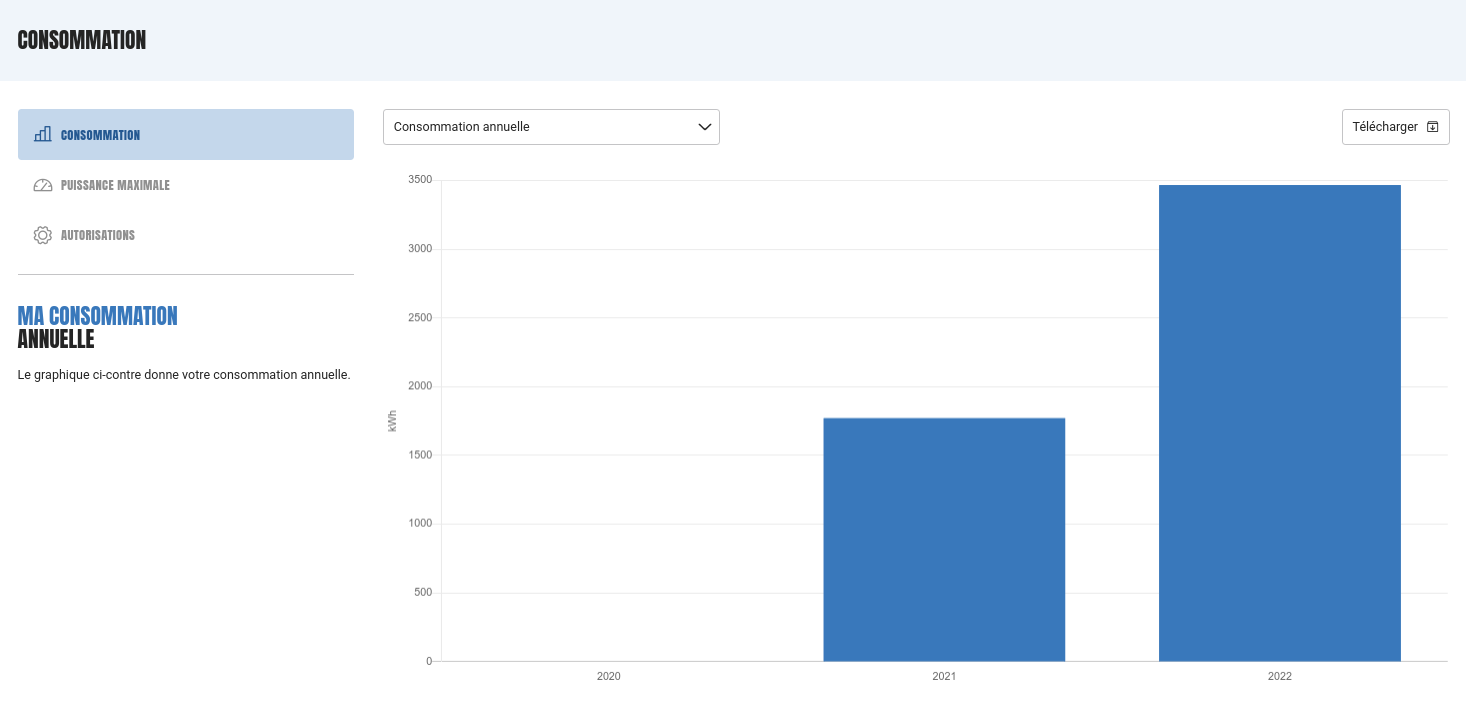
Task: Click the 2021 consumption bar
Action: tap(944, 539)
